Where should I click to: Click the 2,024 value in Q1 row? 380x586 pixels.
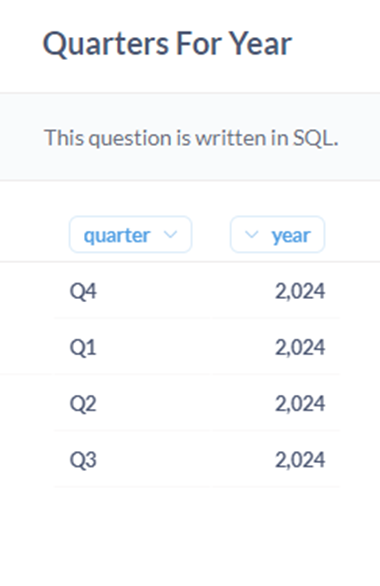(x=300, y=347)
